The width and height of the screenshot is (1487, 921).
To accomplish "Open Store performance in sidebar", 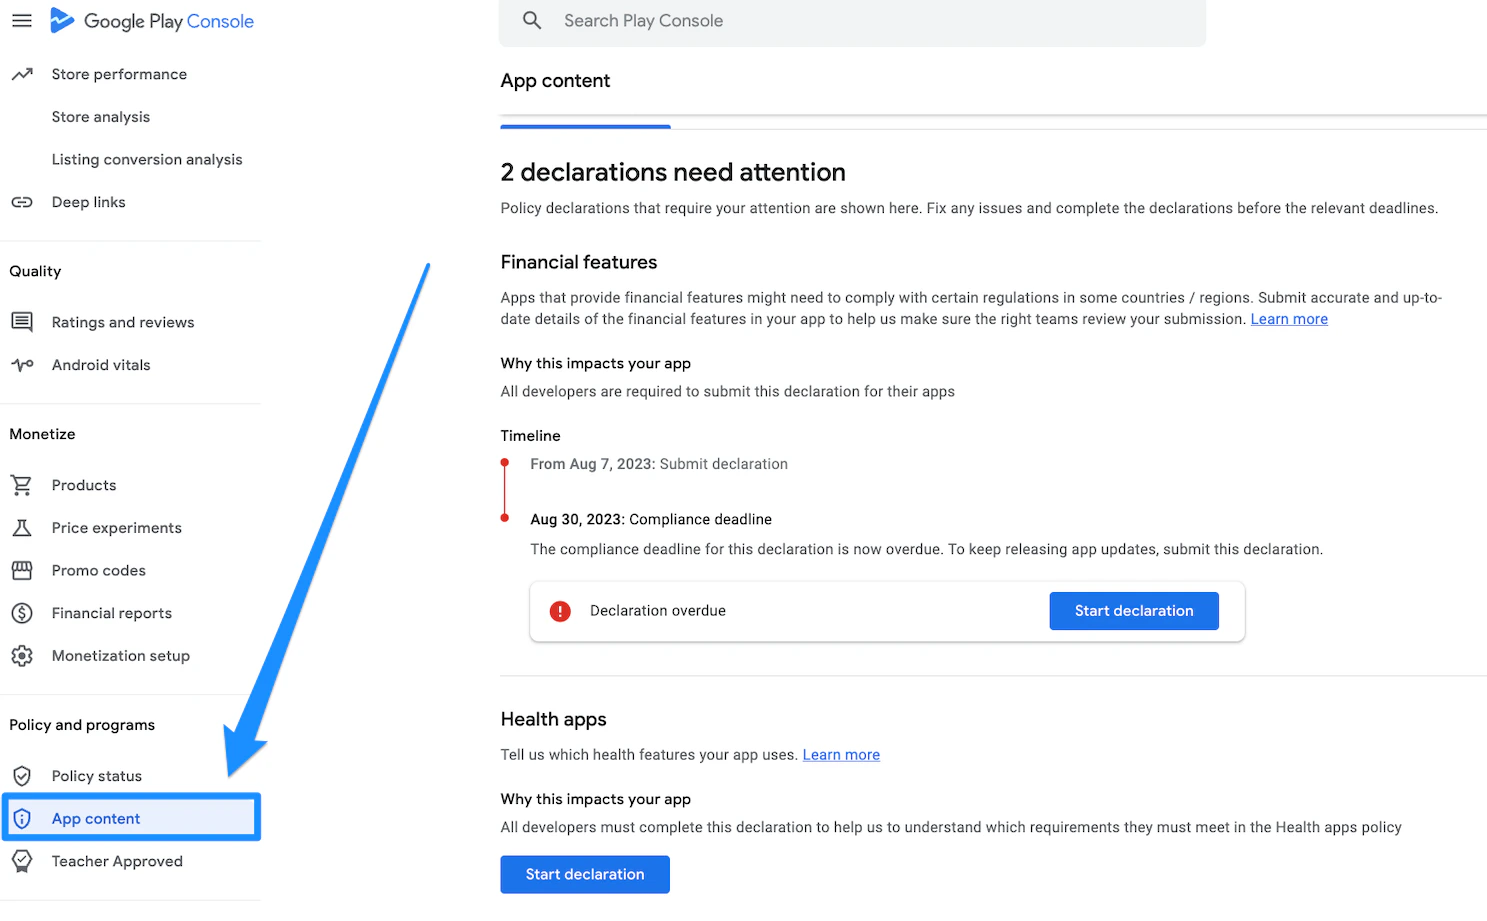I will tap(119, 74).
